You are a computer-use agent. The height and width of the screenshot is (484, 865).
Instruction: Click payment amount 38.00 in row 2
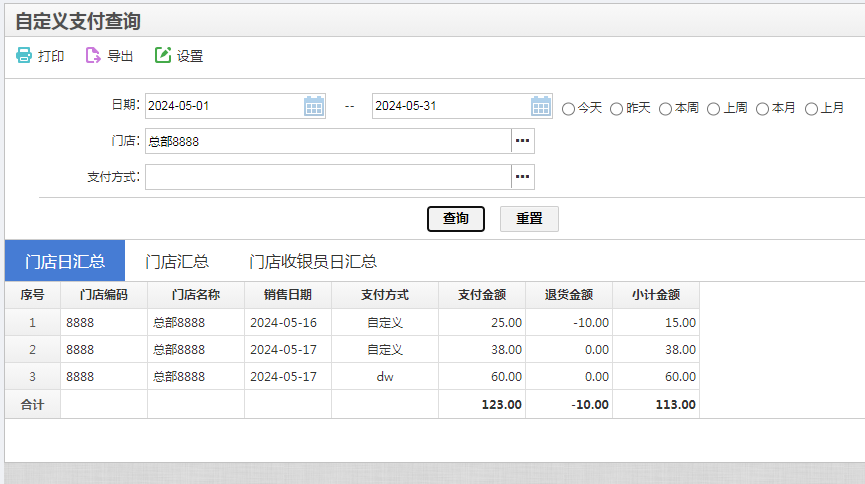click(482, 349)
